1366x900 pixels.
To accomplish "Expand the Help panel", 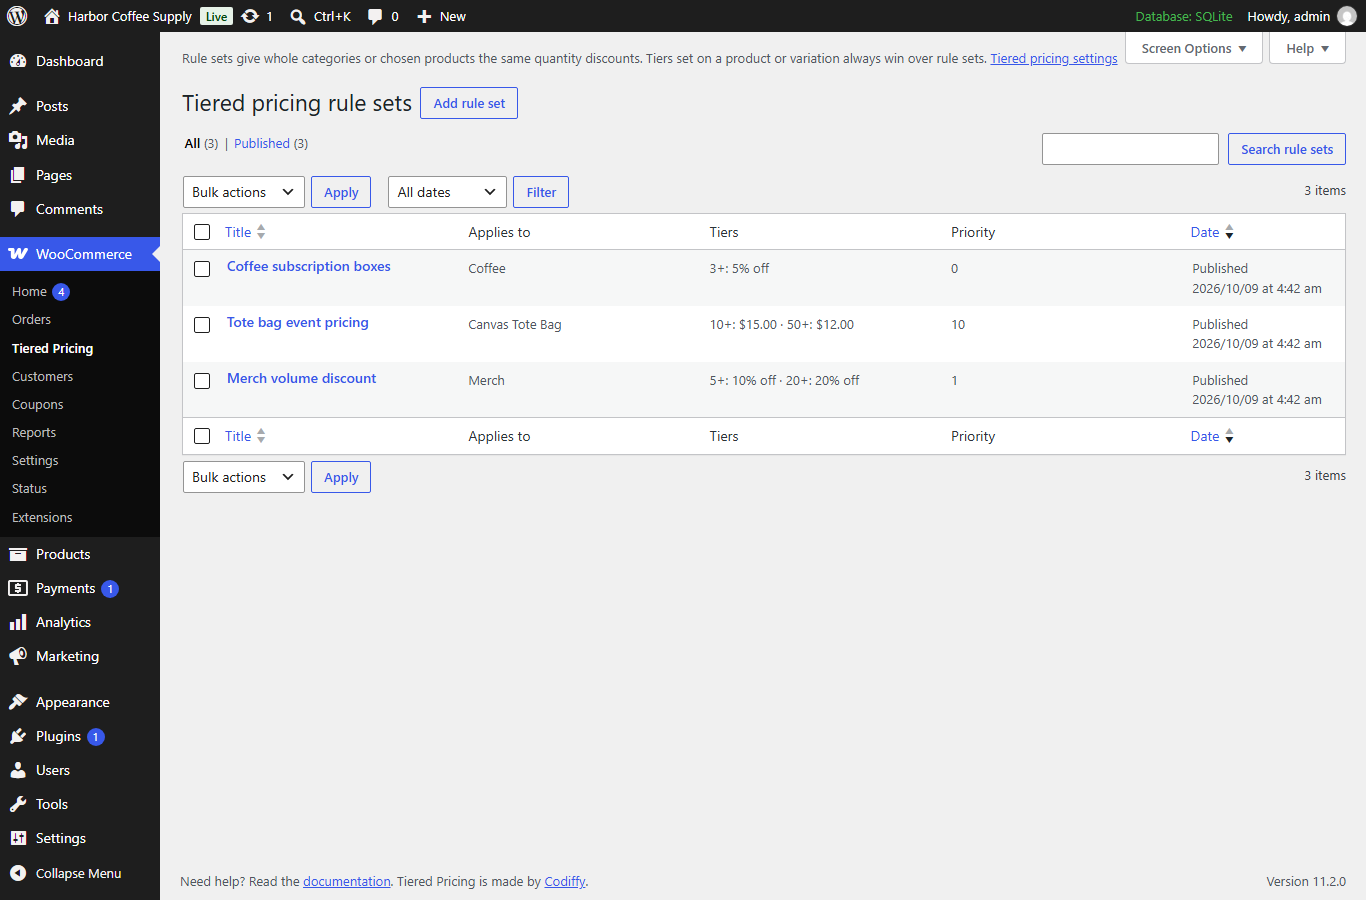I will [x=1307, y=48].
